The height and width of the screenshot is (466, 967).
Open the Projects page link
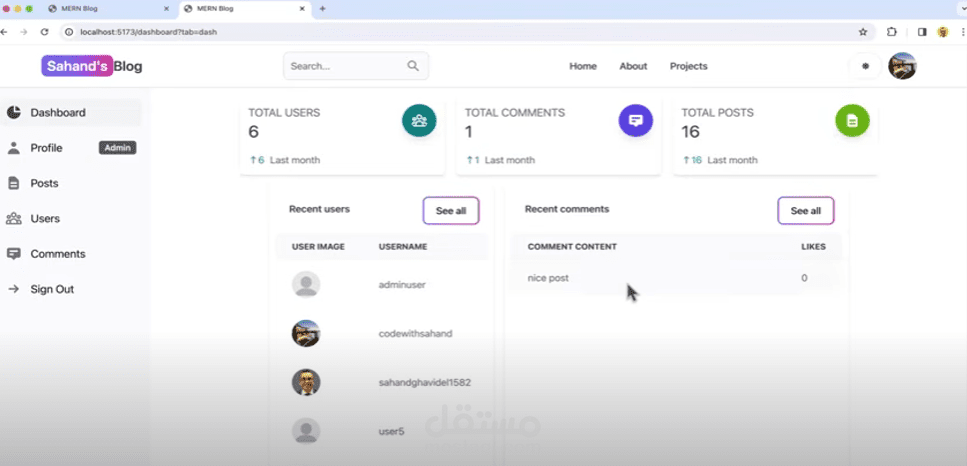[689, 66]
